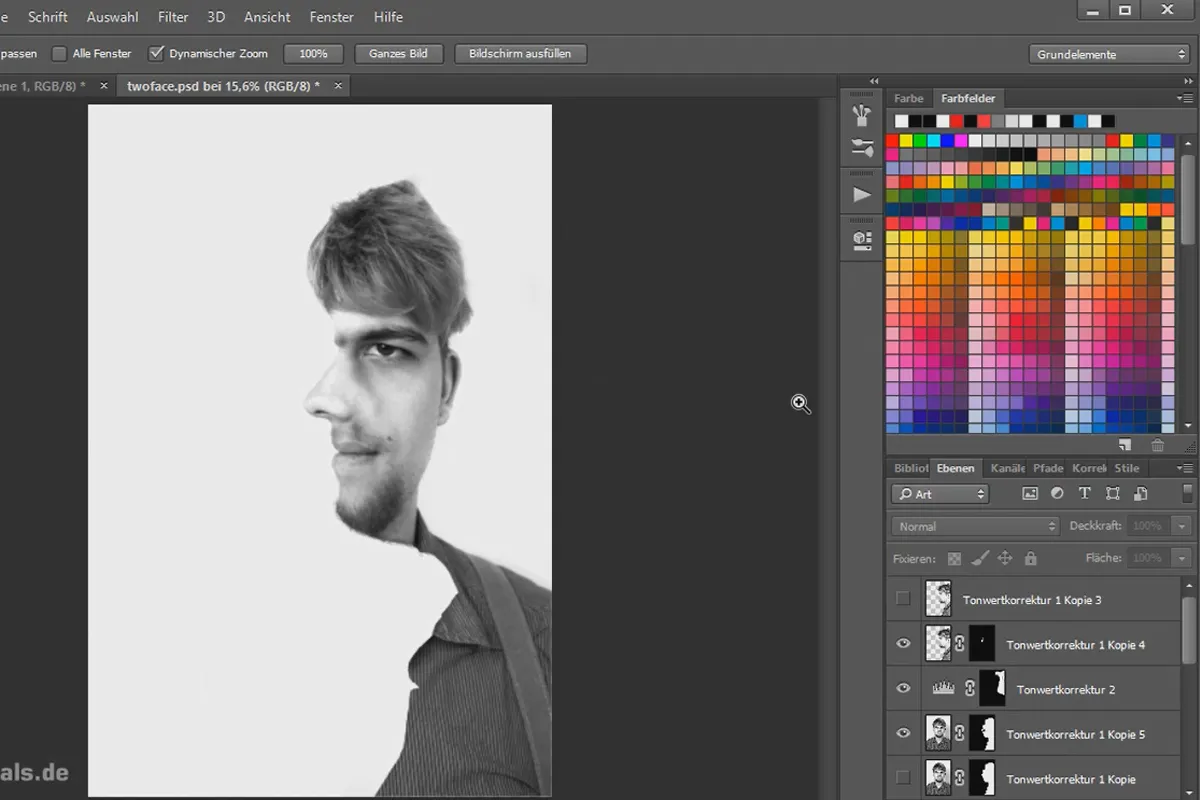Image resolution: width=1200 pixels, height=800 pixels.
Task: Open the Grundelemente workspace dropdown
Action: tap(1108, 55)
